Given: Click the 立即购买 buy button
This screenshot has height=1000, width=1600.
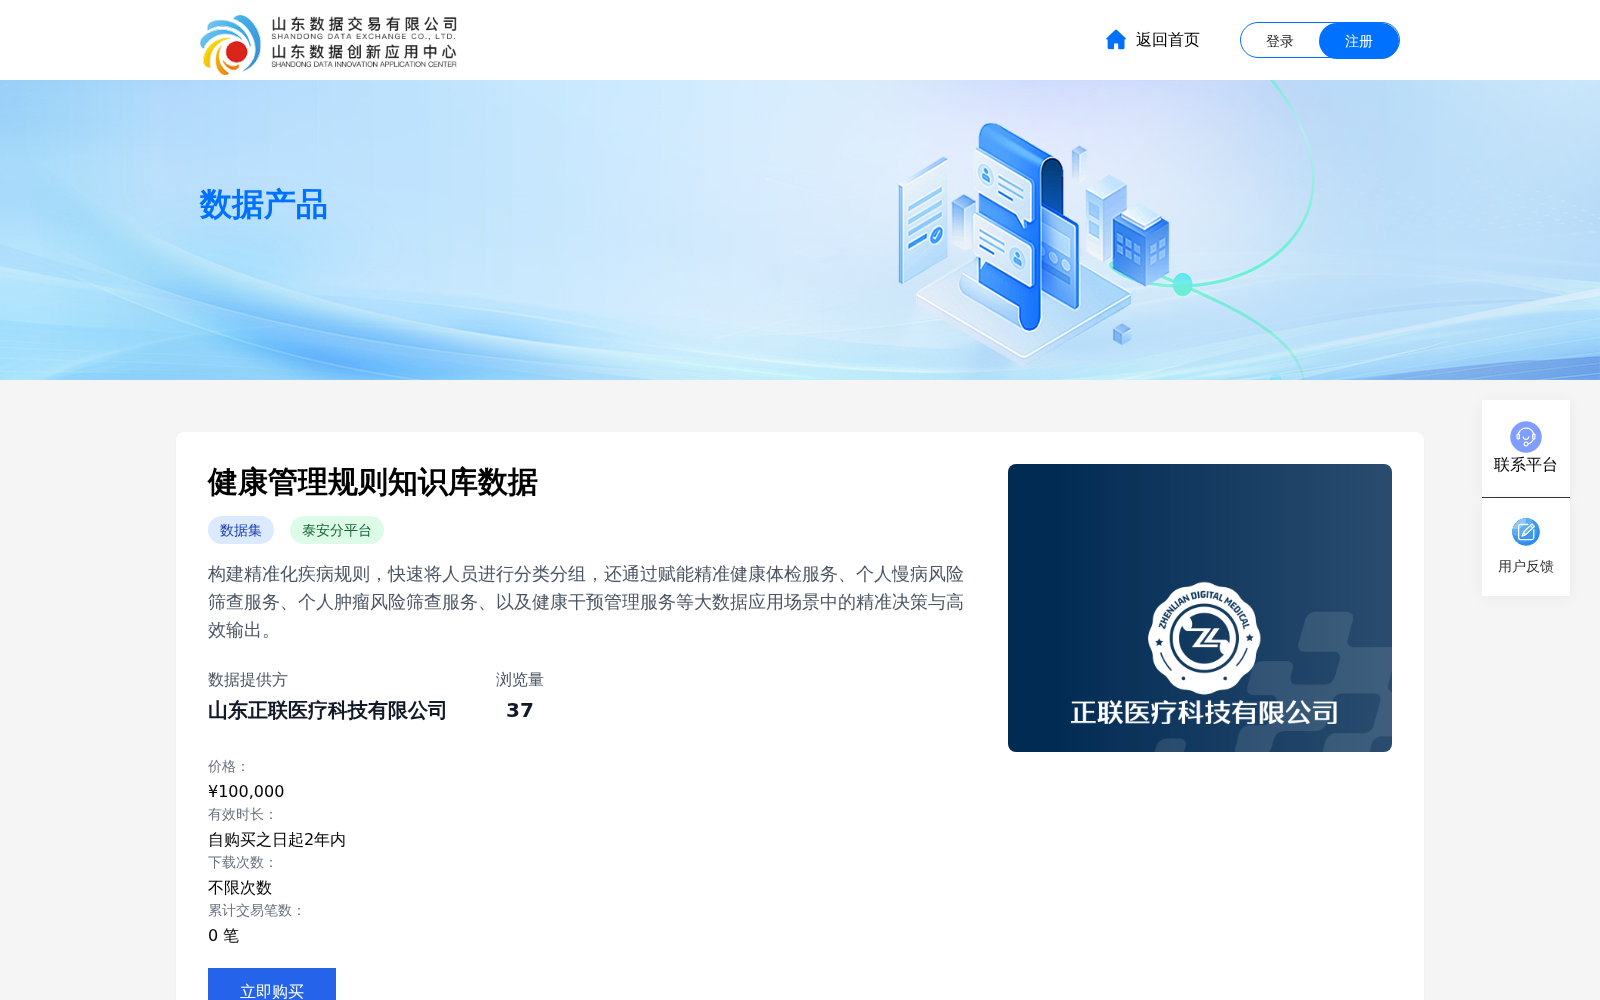Looking at the screenshot, I should (272, 986).
